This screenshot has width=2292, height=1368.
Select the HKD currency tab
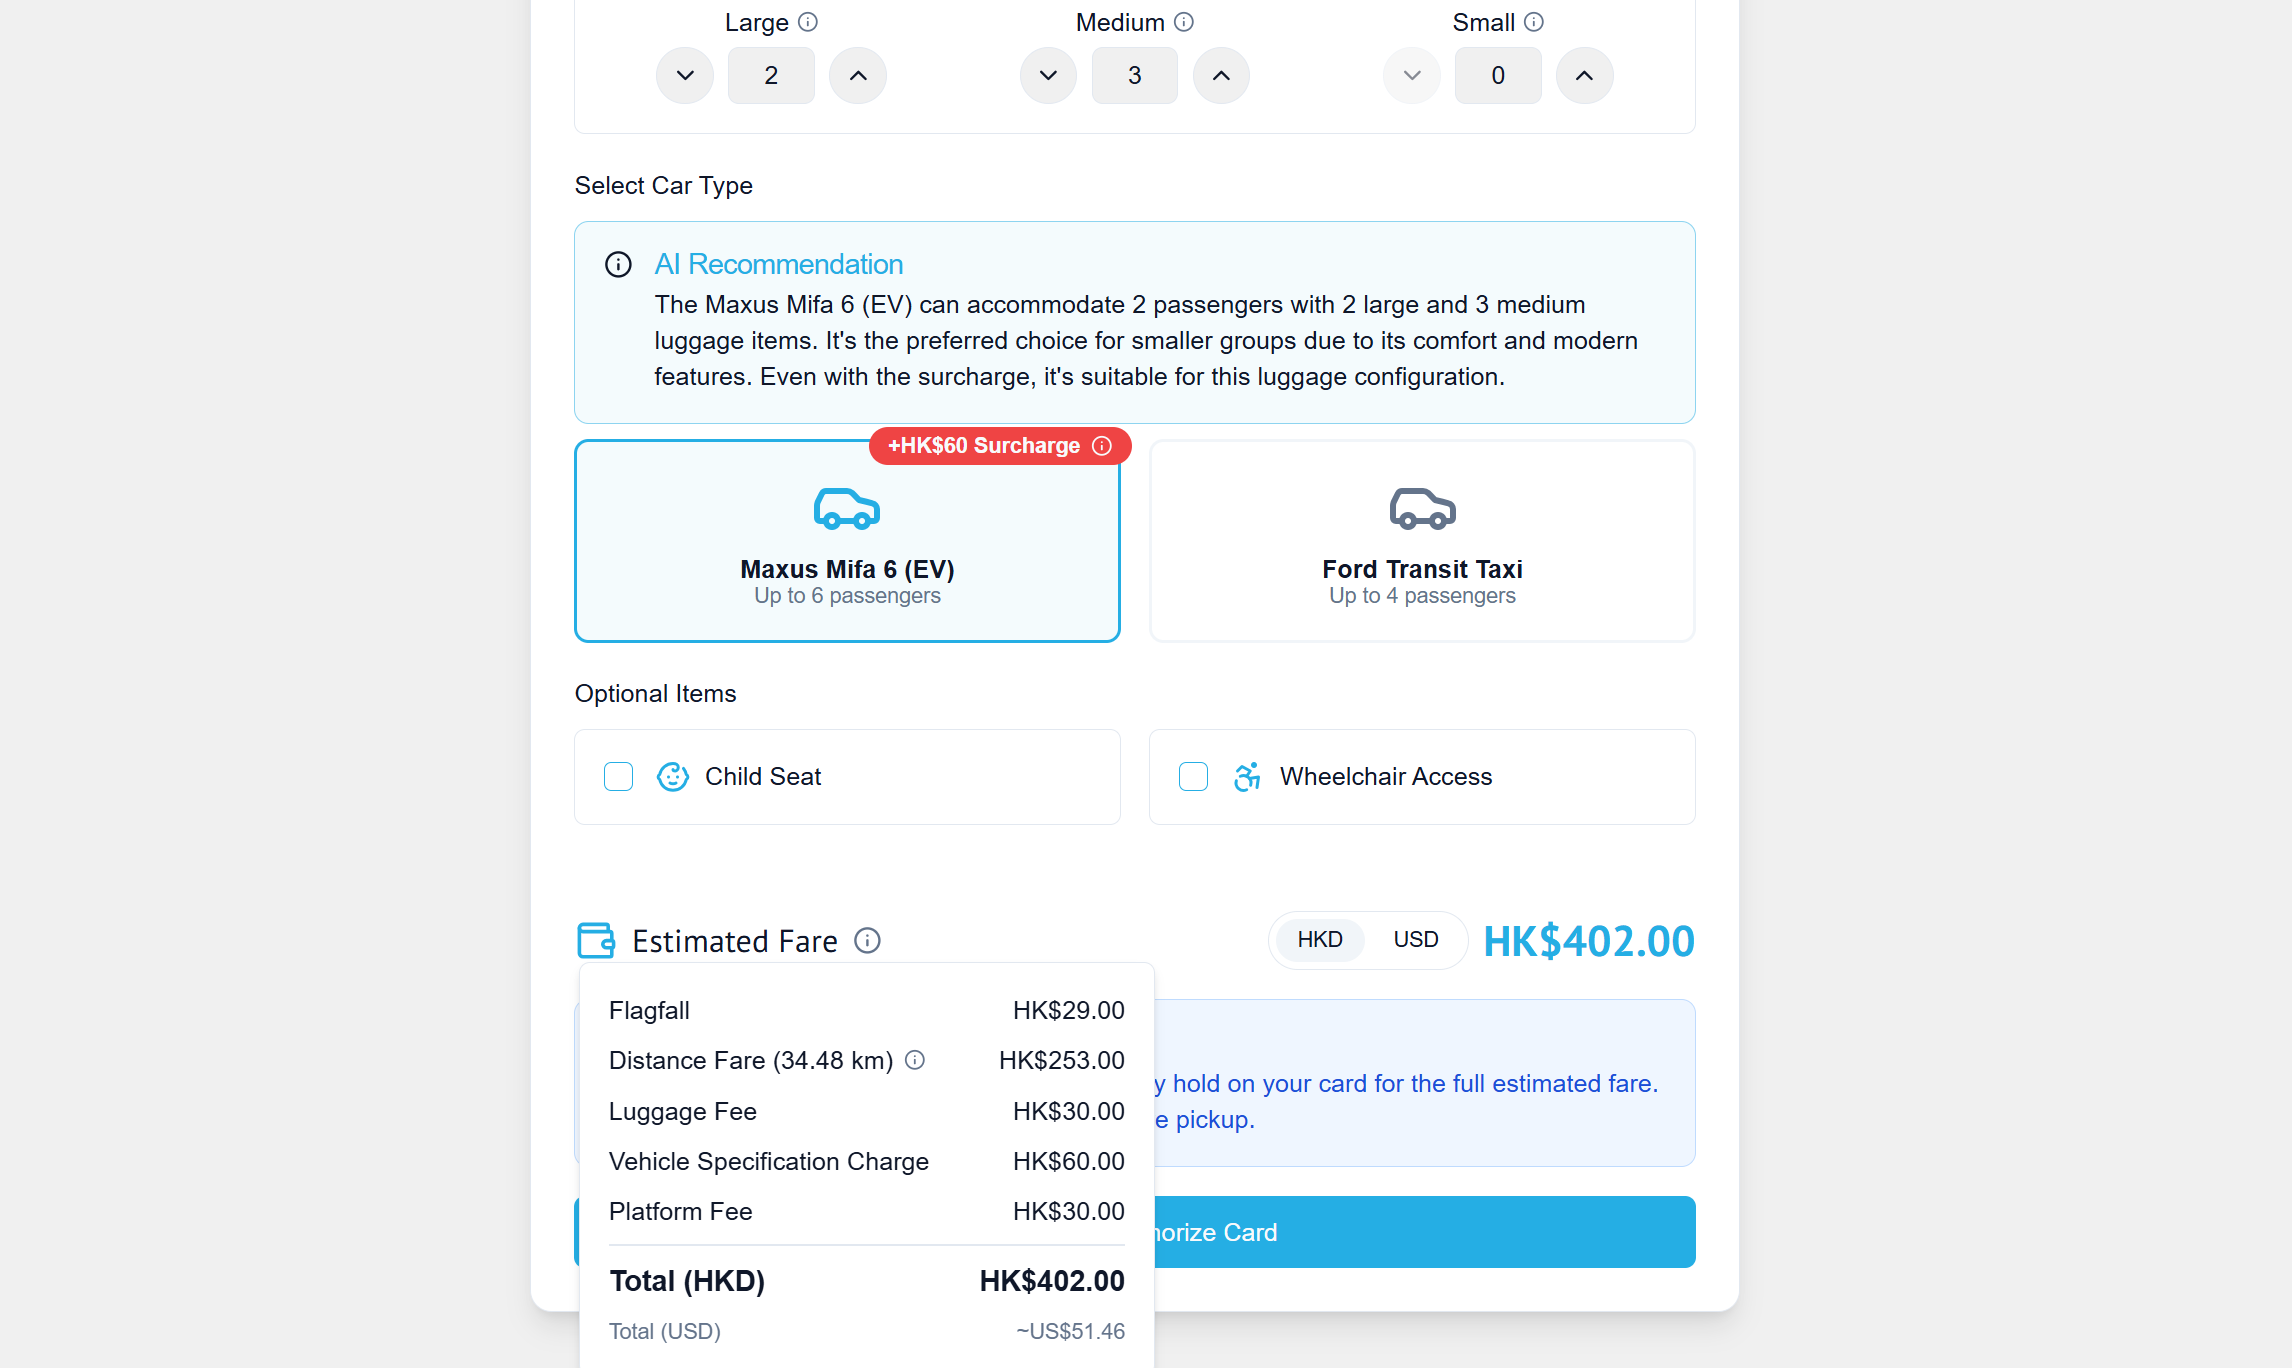coord(1319,939)
